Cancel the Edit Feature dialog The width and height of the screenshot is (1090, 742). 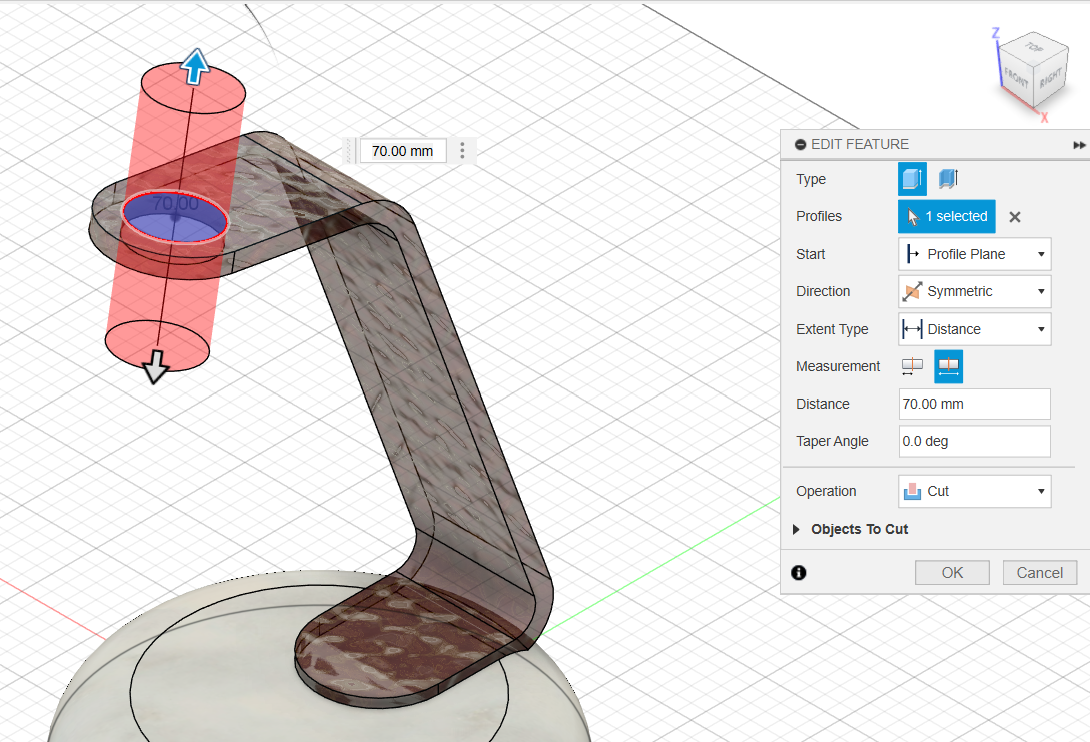pos(1040,572)
